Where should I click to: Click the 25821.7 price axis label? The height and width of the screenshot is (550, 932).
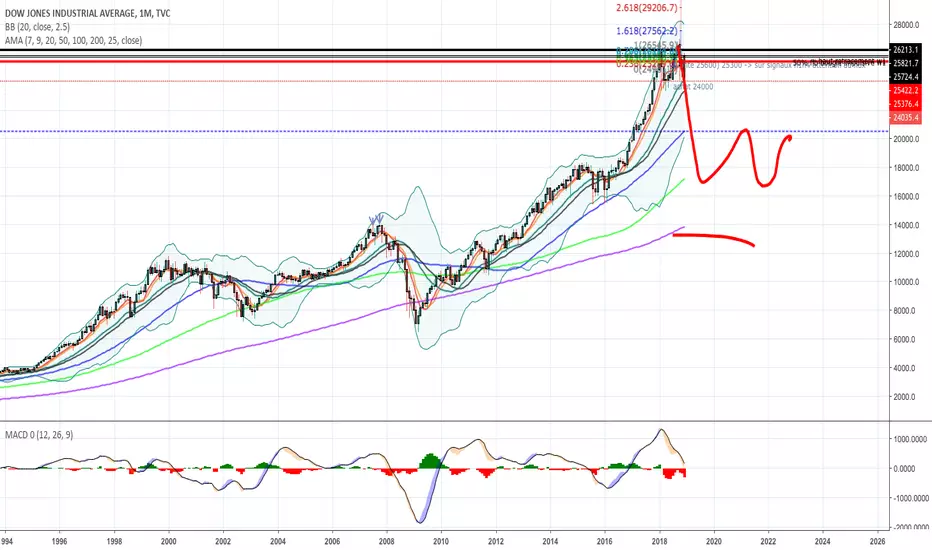click(905, 64)
